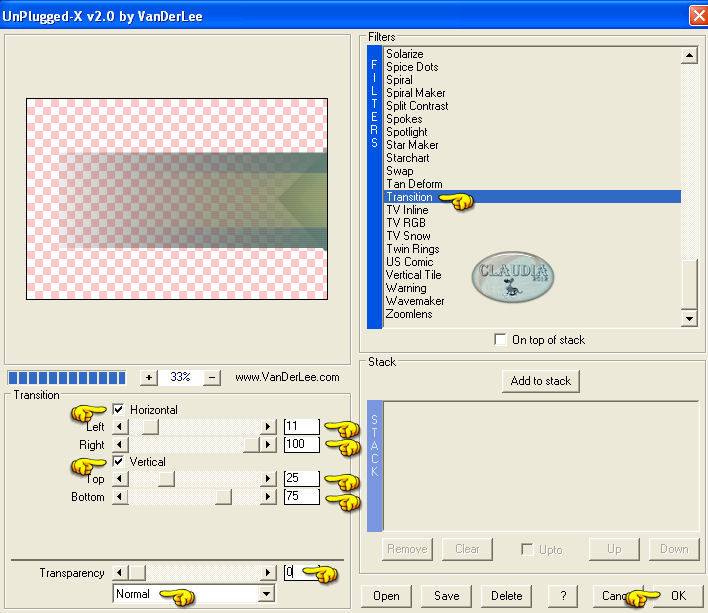Click the Left value field showing 11
The height and width of the screenshot is (613, 708).
click(302, 427)
